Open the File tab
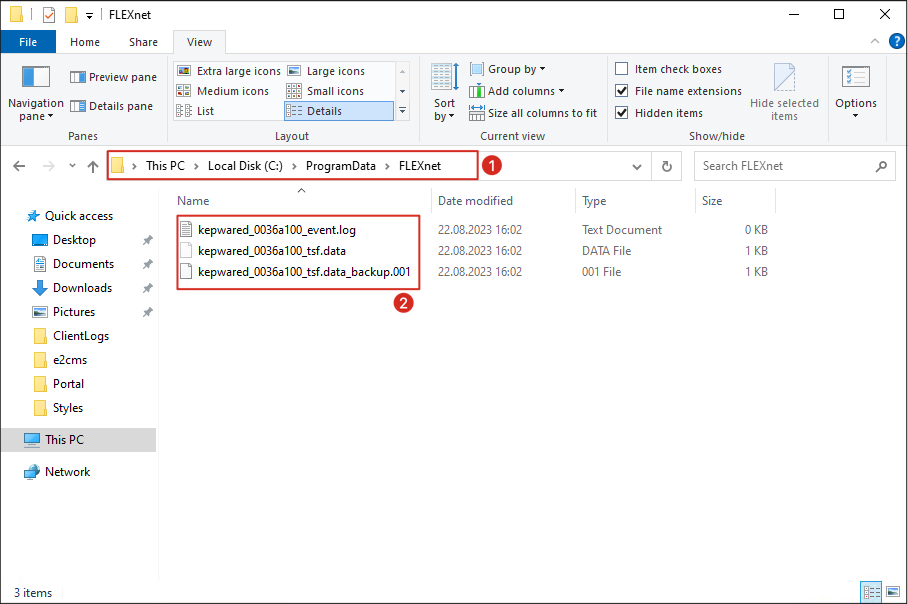This screenshot has height=604, width=908. (28, 42)
